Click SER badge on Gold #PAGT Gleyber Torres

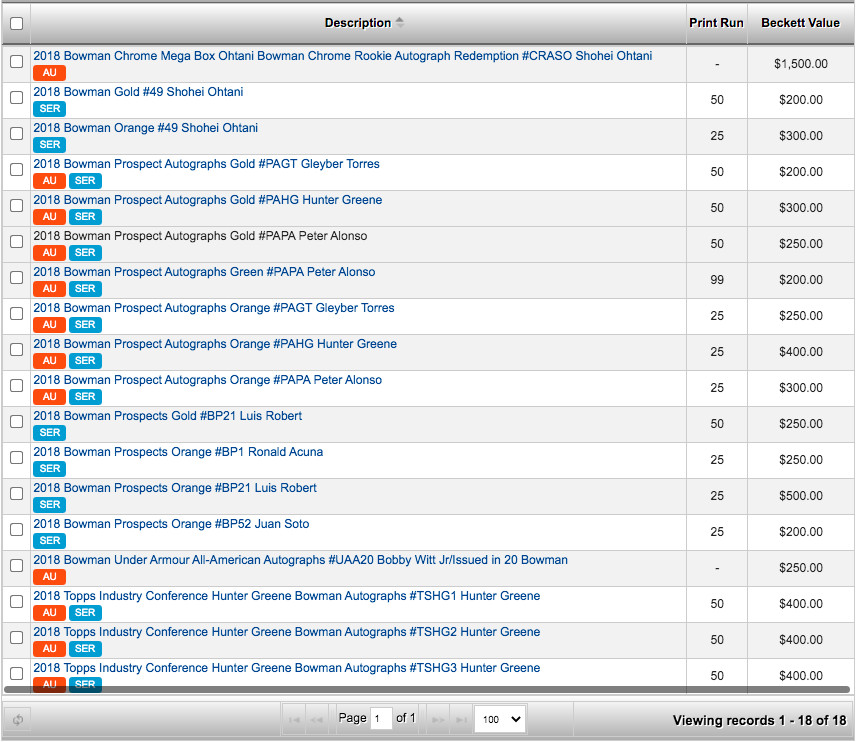[x=85, y=181]
